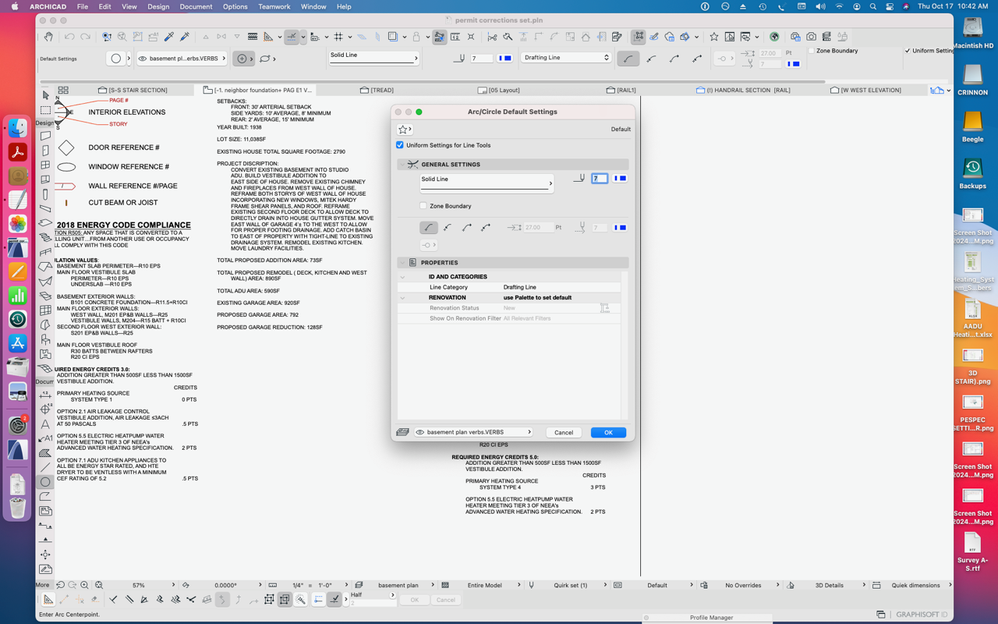Viewport: 998px width, 624px height.
Task: Select the Pan hand tool in toolbar
Action: click(48, 37)
